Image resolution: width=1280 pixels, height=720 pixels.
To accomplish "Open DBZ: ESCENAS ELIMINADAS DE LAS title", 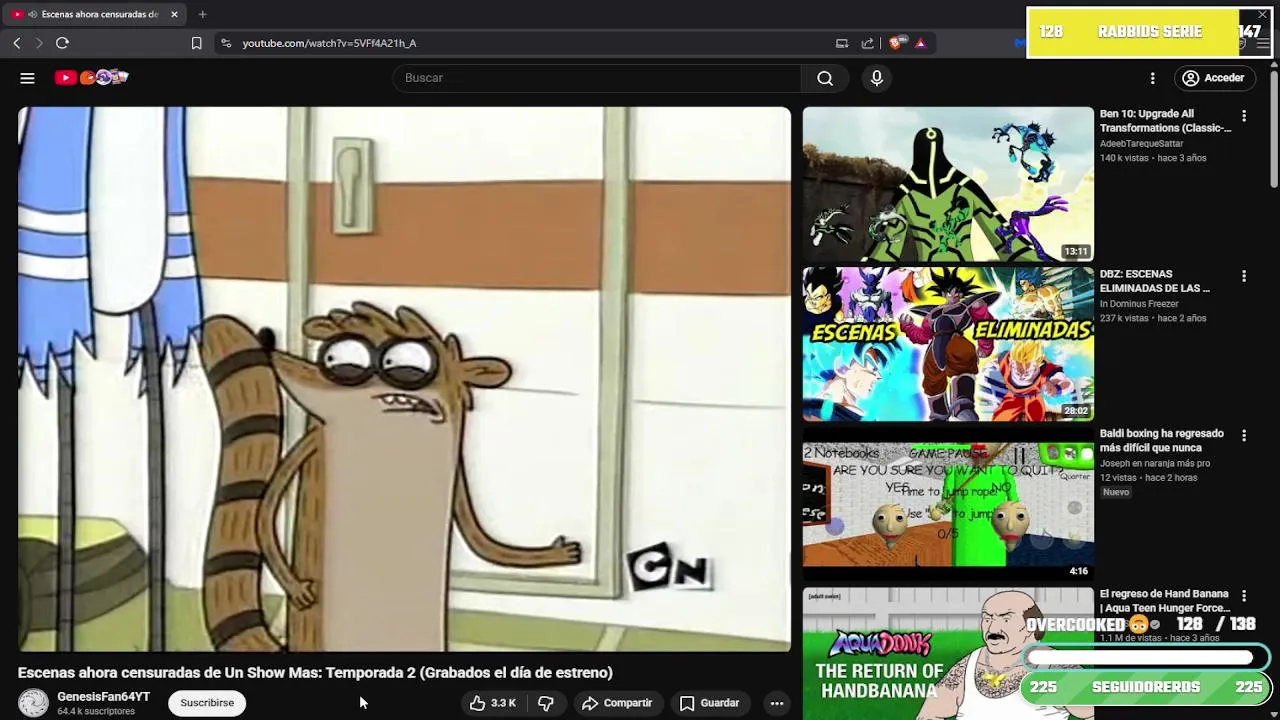I will pyautogui.click(x=1155, y=281).
